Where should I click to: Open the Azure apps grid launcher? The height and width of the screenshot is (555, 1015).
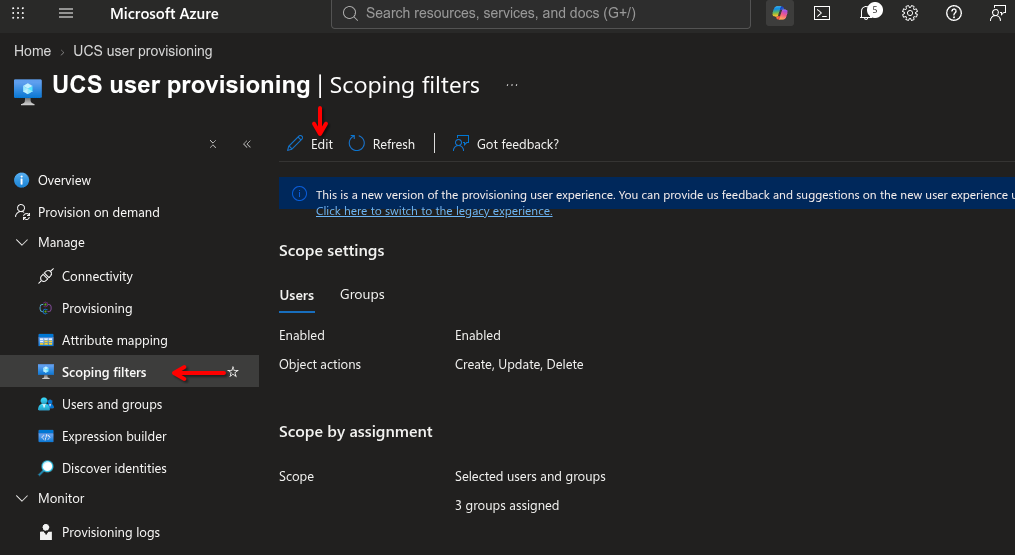coord(18,13)
